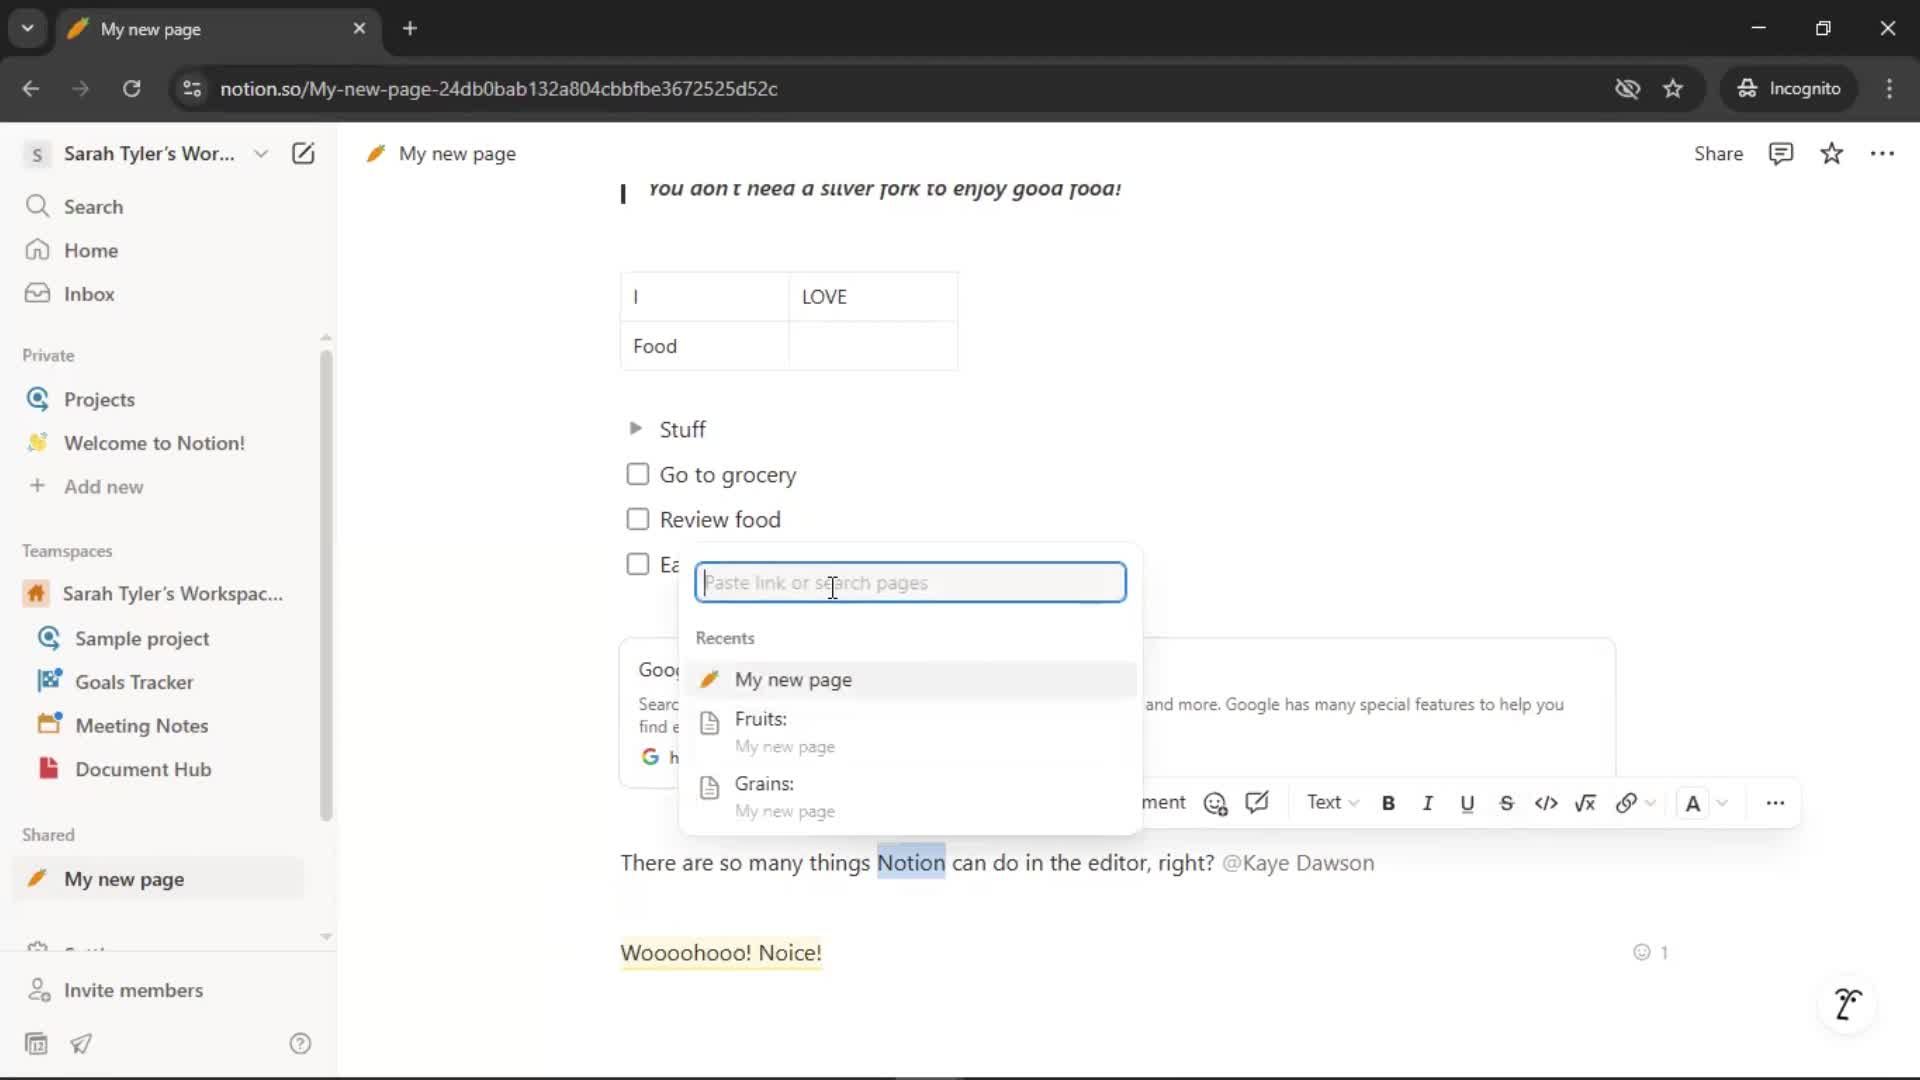Image resolution: width=1920 pixels, height=1080 pixels.
Task: Open the Projects page
Action: pyautogui.click(x=99, y=399)
